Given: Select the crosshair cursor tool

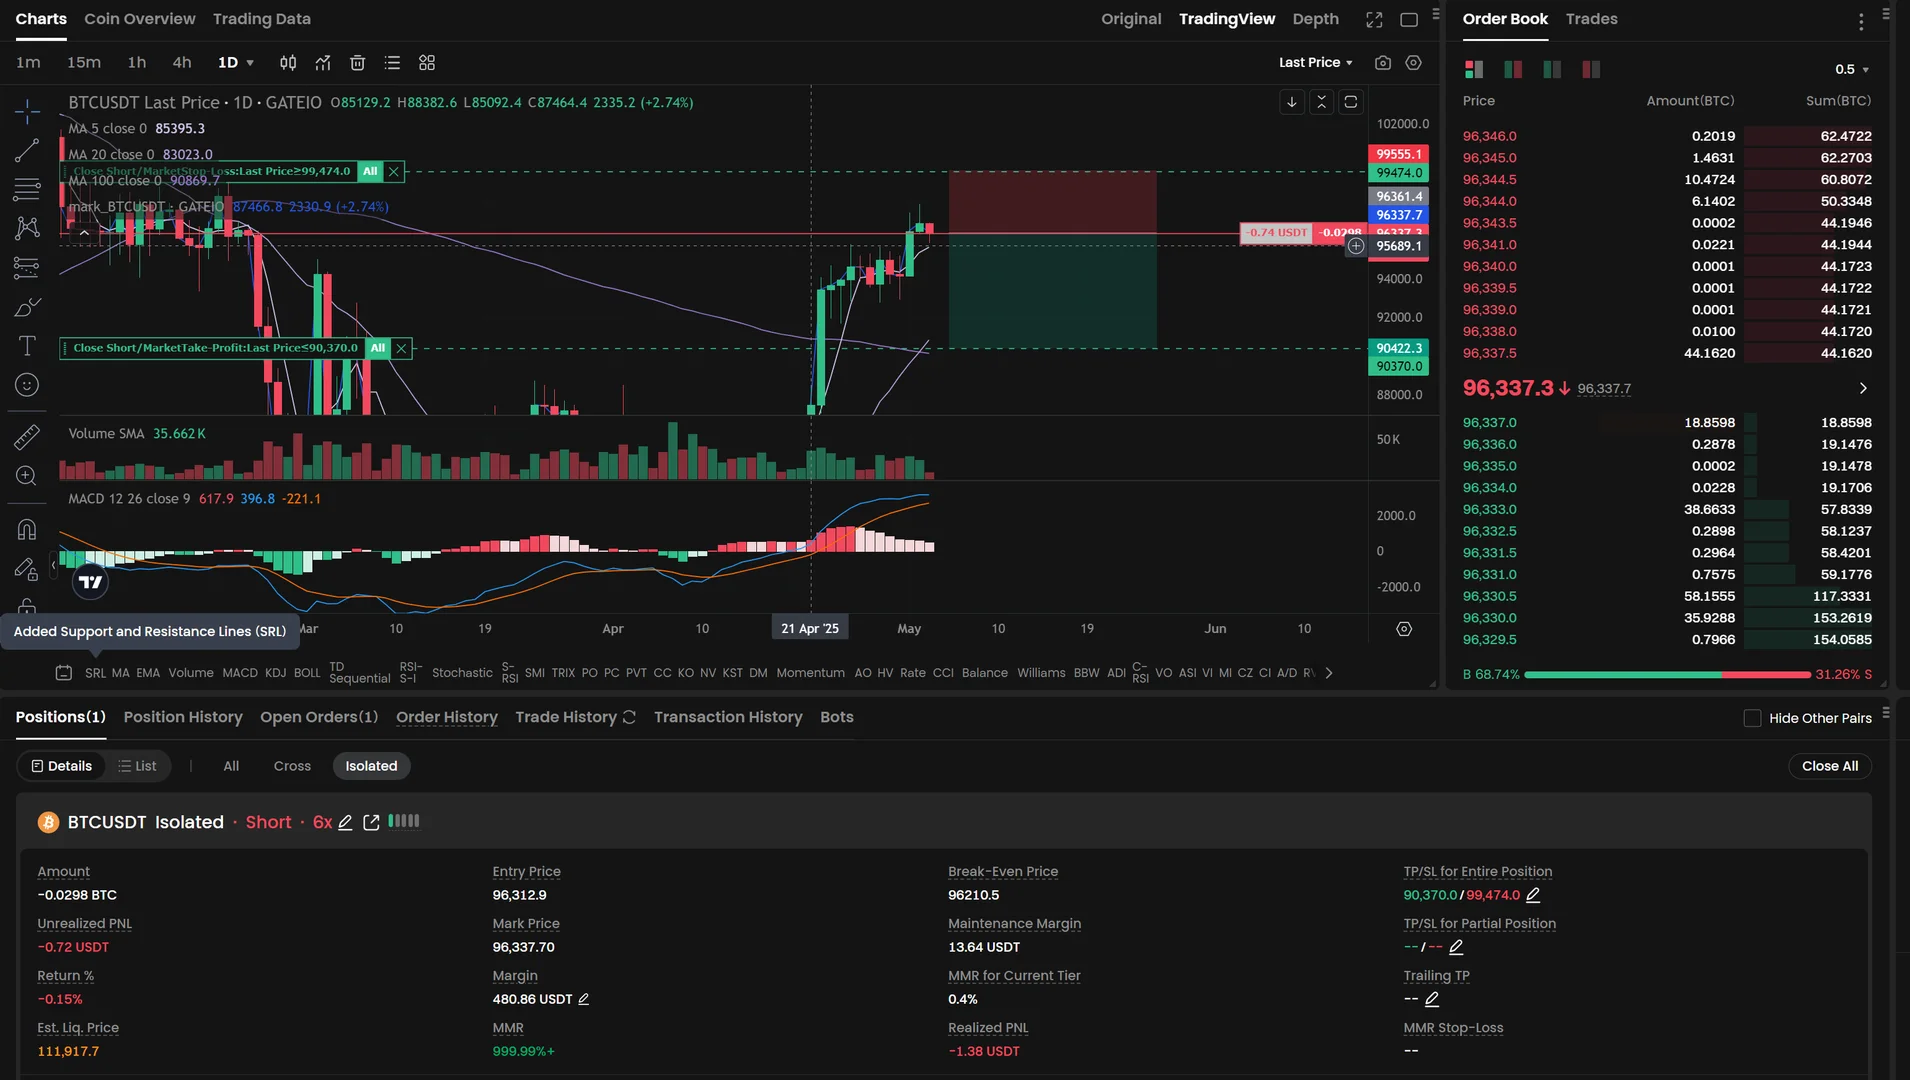Looking at the screenshot, I should pyautogui.click(x=27, y=110).
